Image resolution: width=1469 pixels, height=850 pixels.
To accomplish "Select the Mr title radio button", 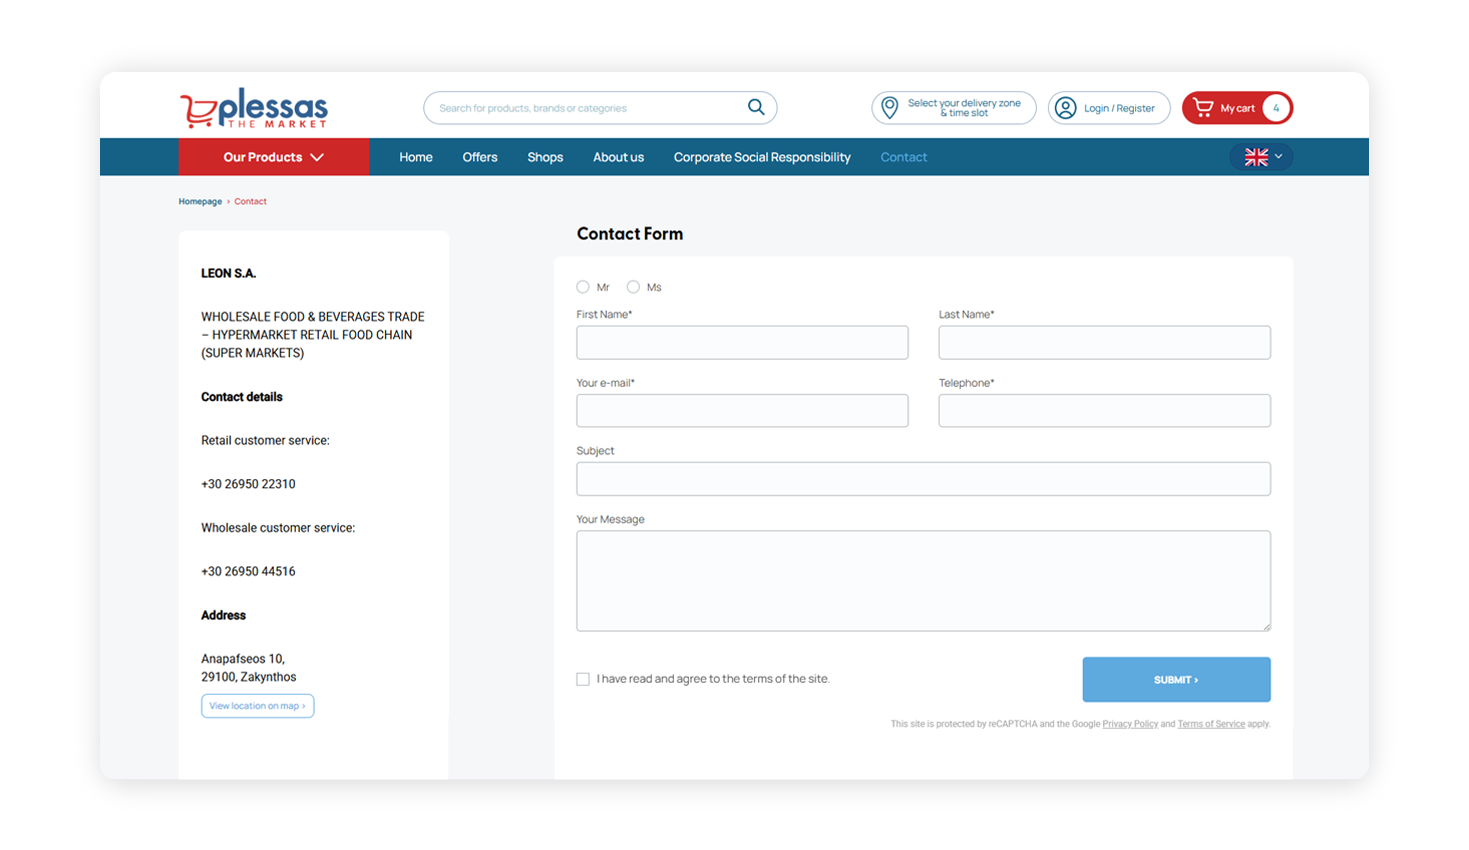I will (x=583, y=287).
